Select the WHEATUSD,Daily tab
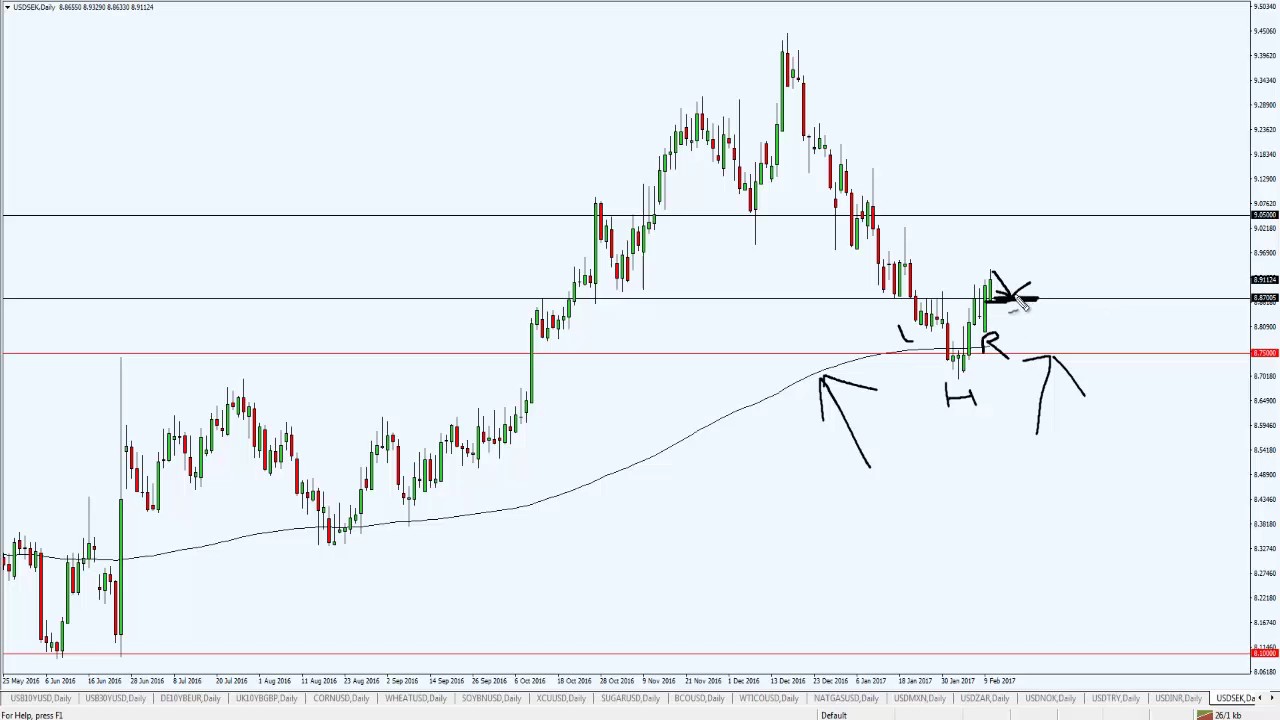 [x=415, y=698]
